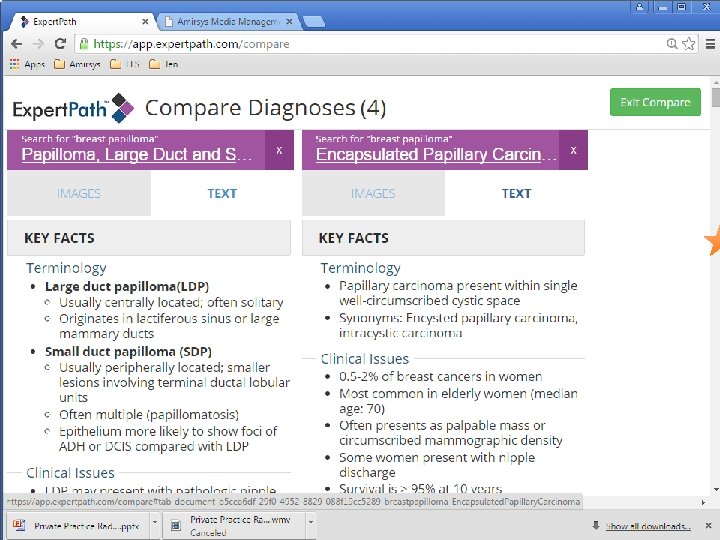
Task: Remove Encapsulated Papillary Carcinoma column
Action: [x=573, y=150]
